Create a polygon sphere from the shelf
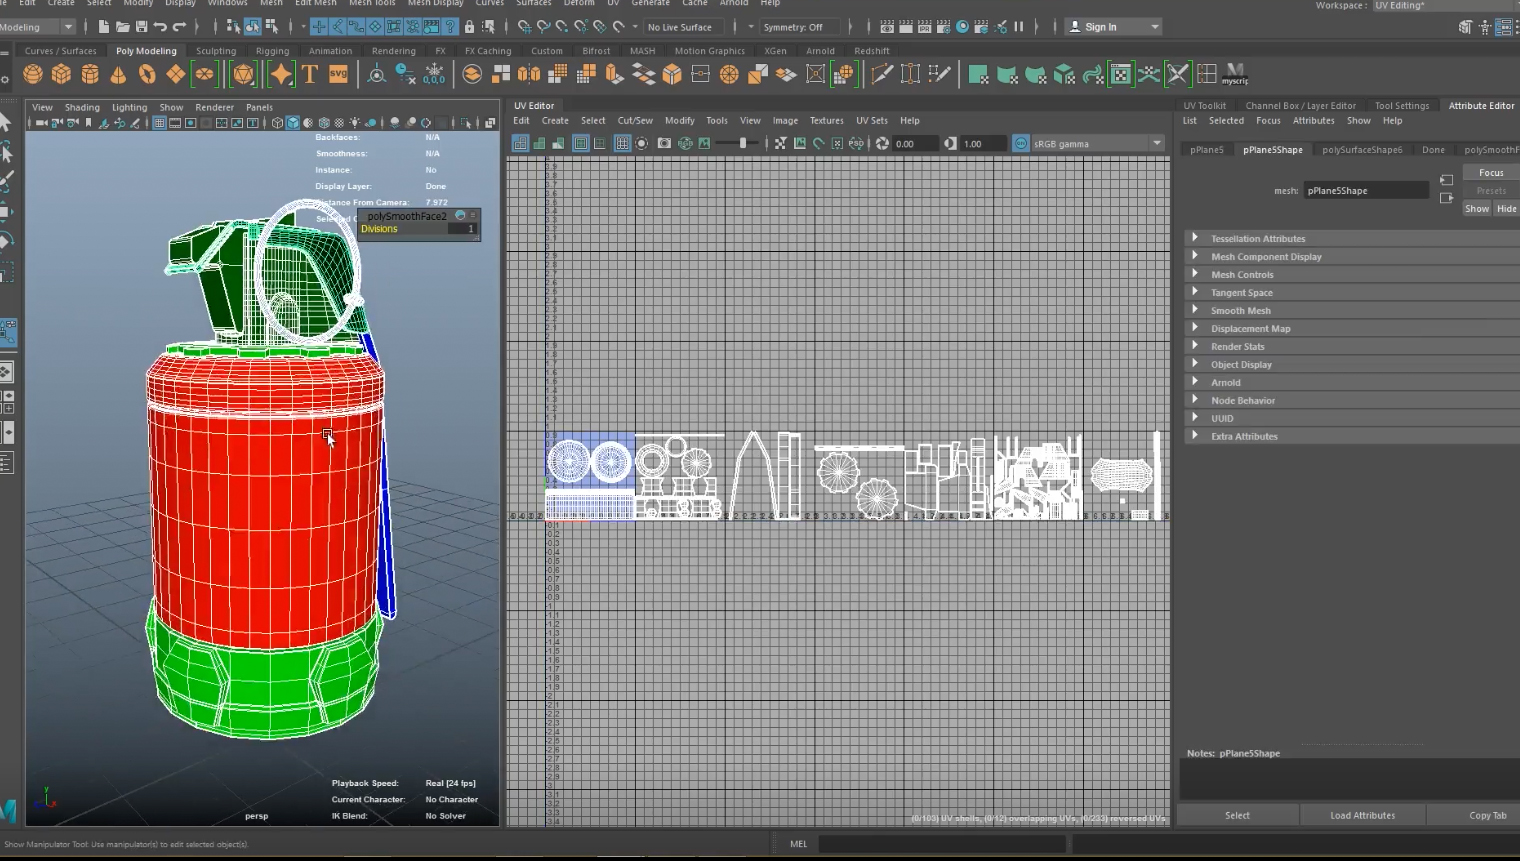 33,75
